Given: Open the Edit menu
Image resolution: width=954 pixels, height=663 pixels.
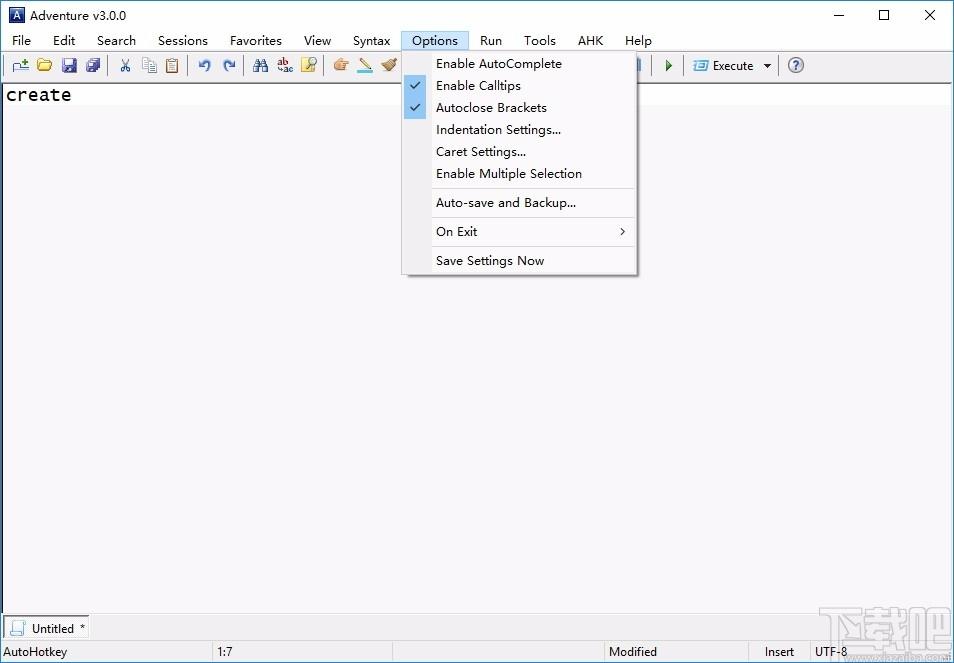Looking at the screenshot, I should pos(64,41).
